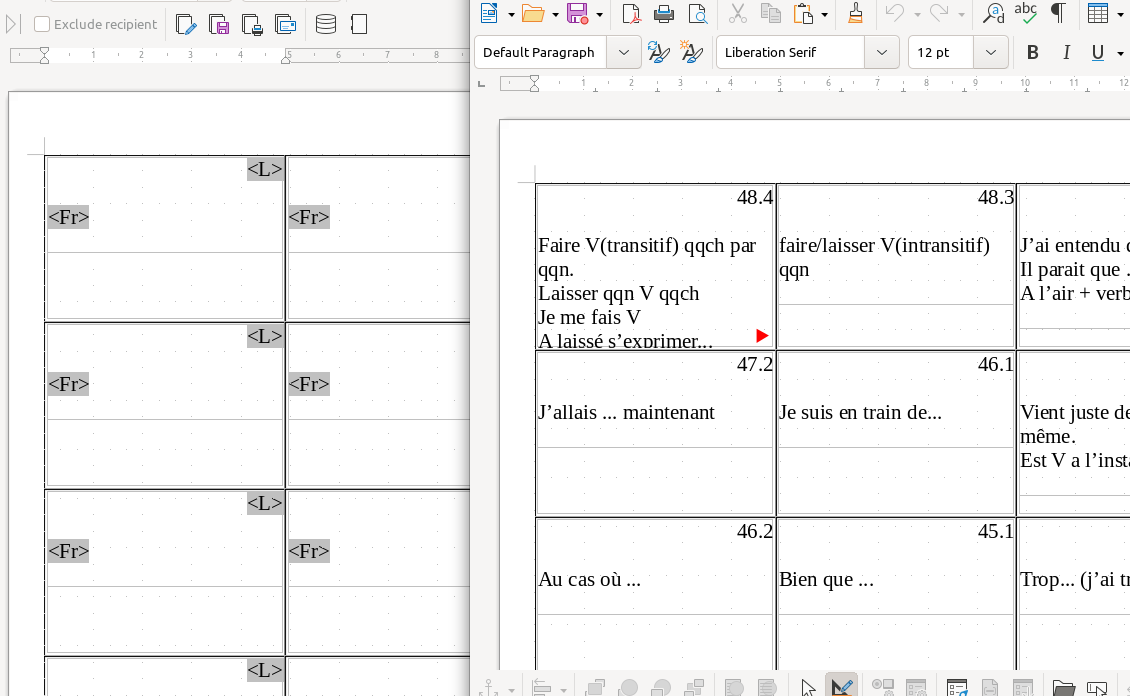Toggle Bold formatting

(1033, 53)
